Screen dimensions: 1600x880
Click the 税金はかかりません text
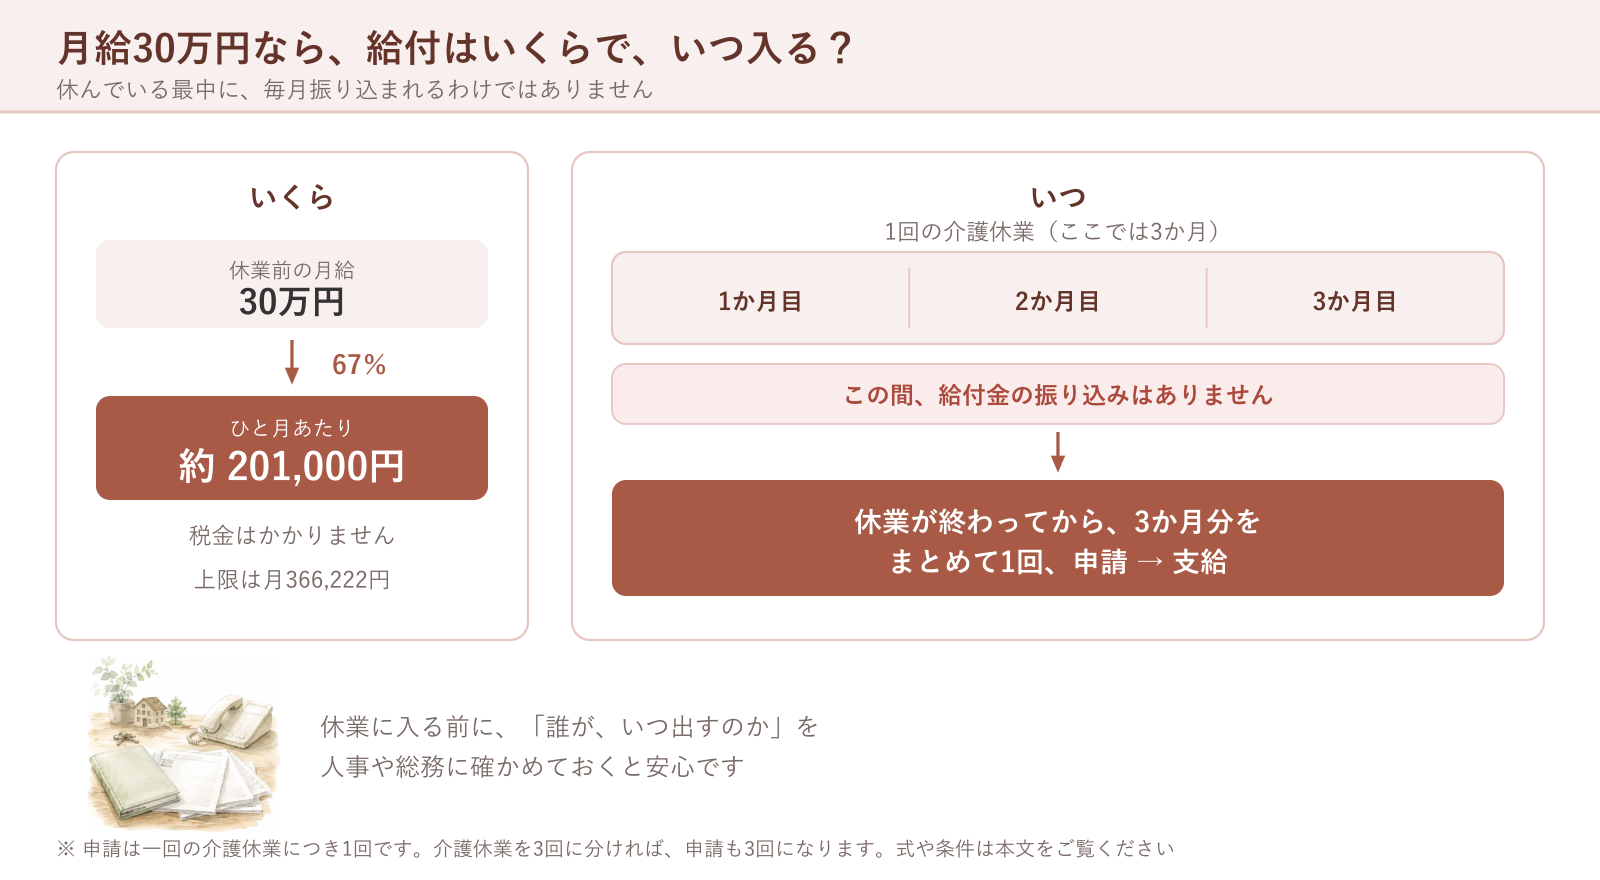[x=292, y=535]
